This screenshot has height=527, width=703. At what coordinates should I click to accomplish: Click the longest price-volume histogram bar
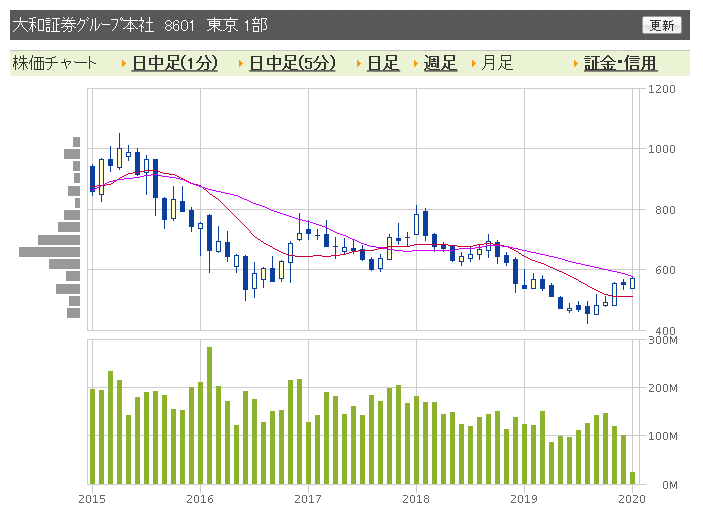(49, 252)
